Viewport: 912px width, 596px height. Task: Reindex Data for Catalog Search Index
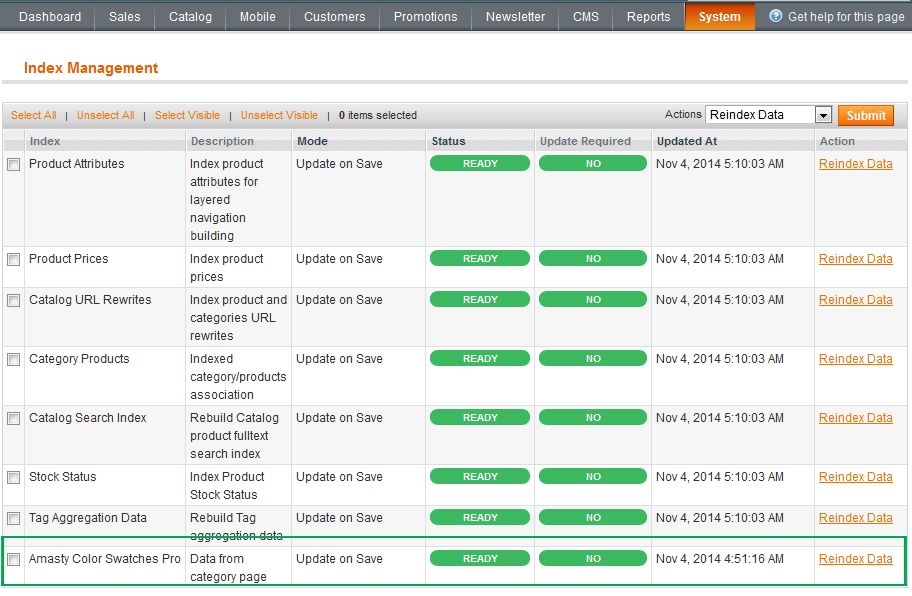pyautogui.click(x=855, y=418)
